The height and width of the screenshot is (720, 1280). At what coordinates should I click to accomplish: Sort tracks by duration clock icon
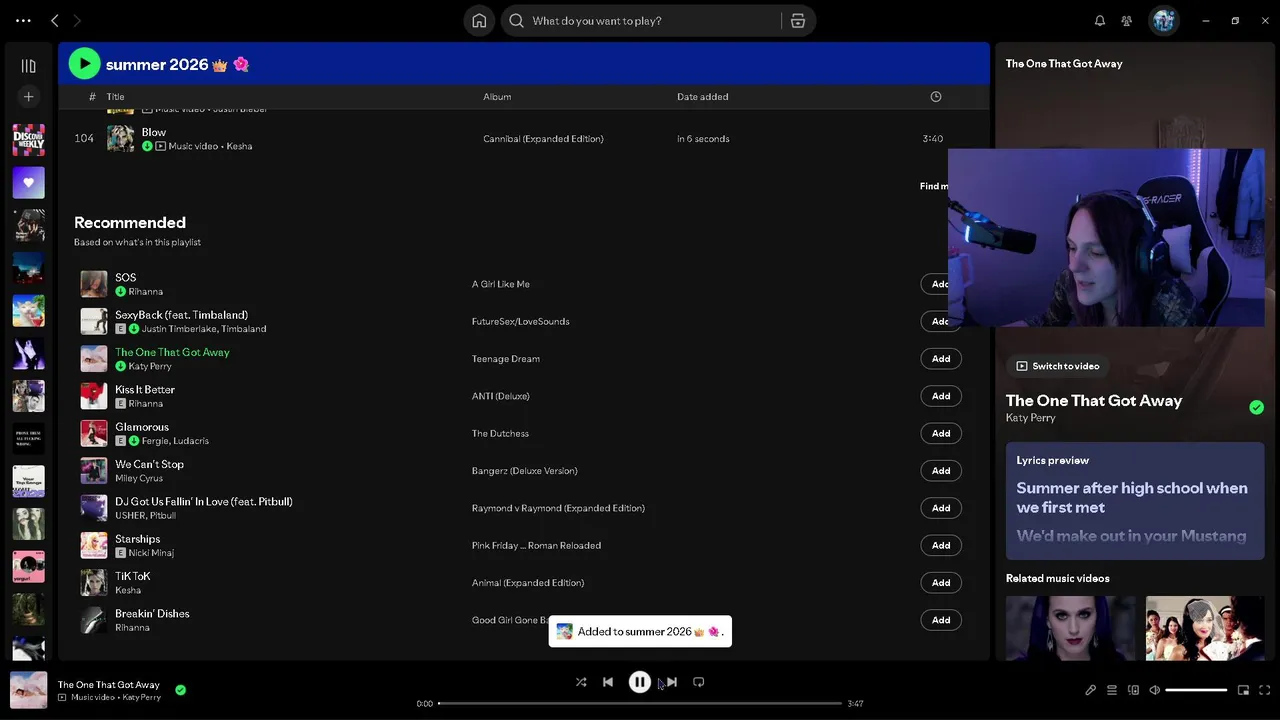[936, 97]
